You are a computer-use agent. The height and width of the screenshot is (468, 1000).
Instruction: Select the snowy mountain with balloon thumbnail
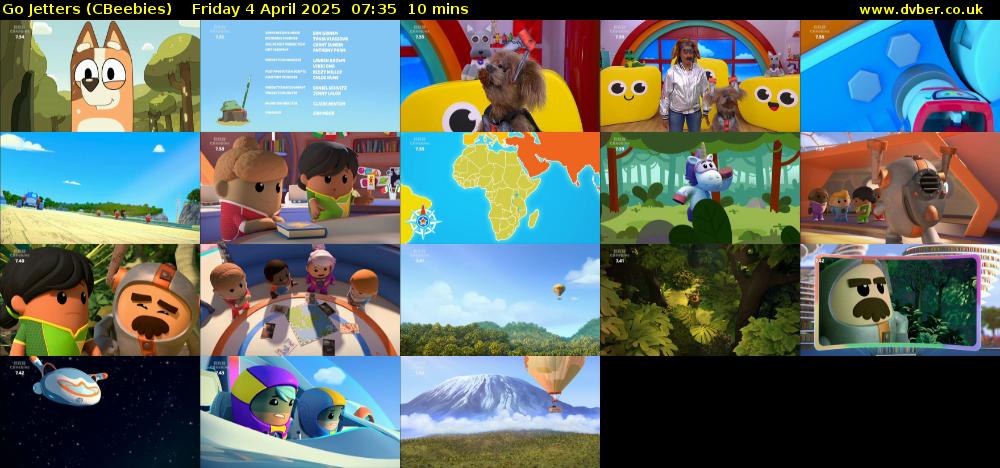(500, 412)
